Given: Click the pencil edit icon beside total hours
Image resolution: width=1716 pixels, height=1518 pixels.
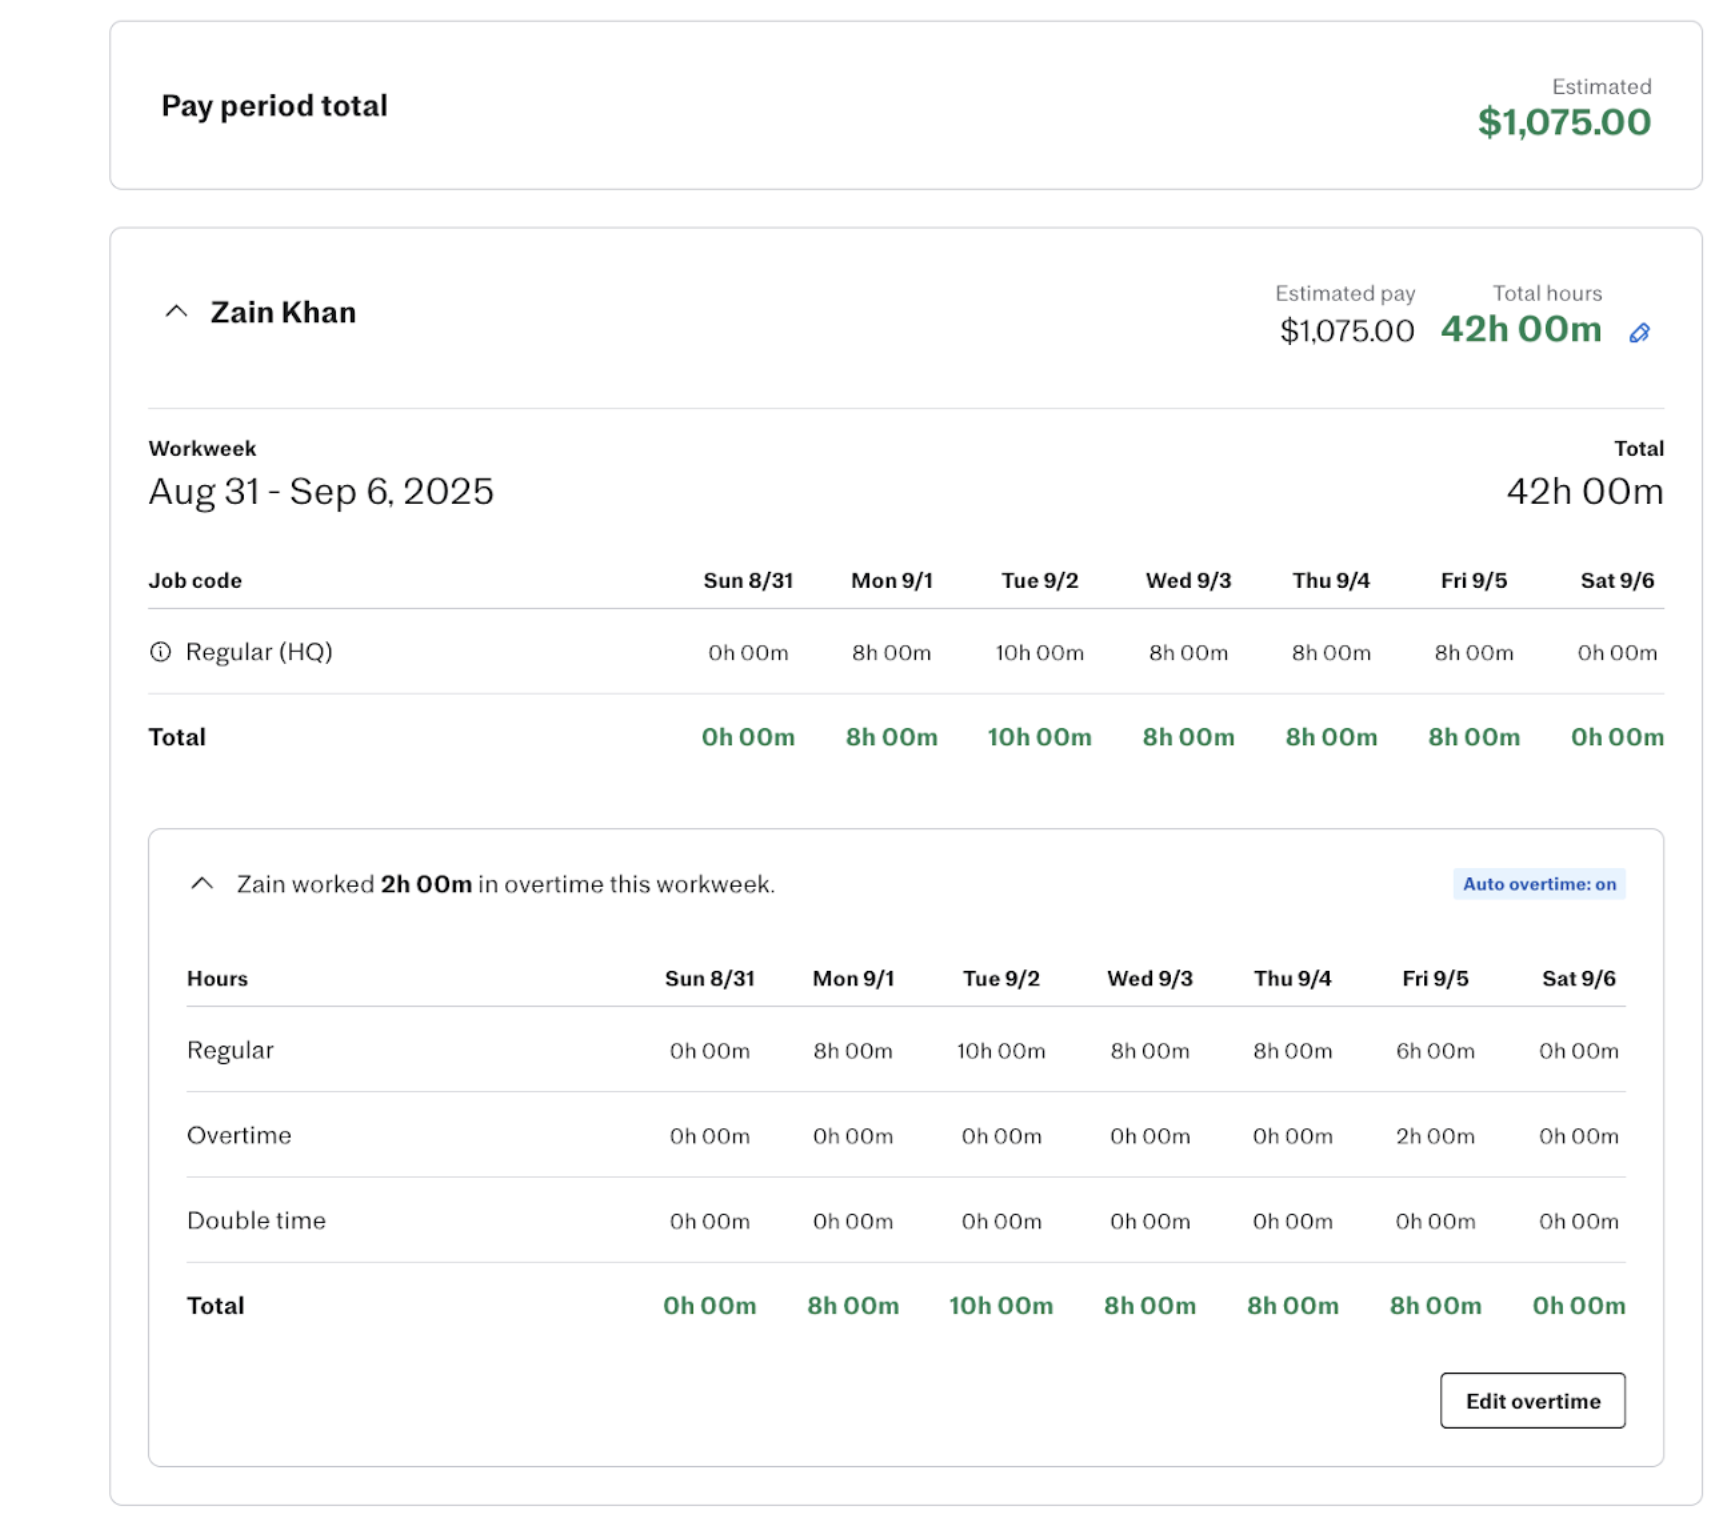Looking at the screenshot, I should point(1638,333).
